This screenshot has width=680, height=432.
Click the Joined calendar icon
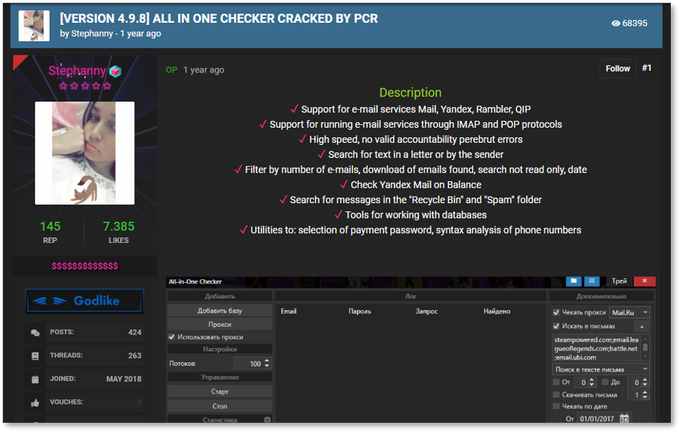coord(36,379)
